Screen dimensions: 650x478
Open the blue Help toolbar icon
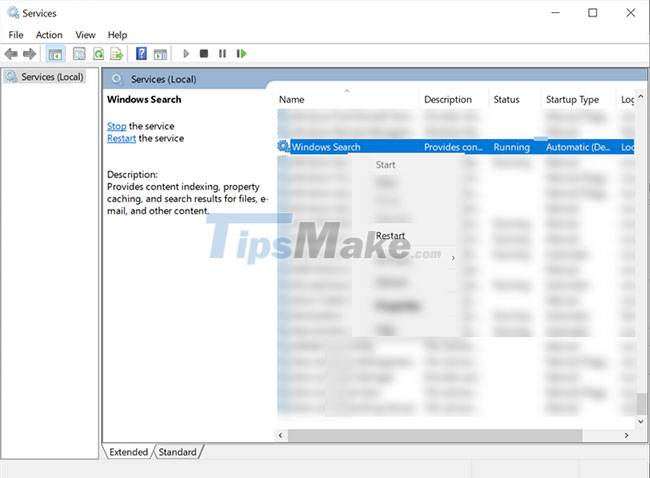pos(141,53)
